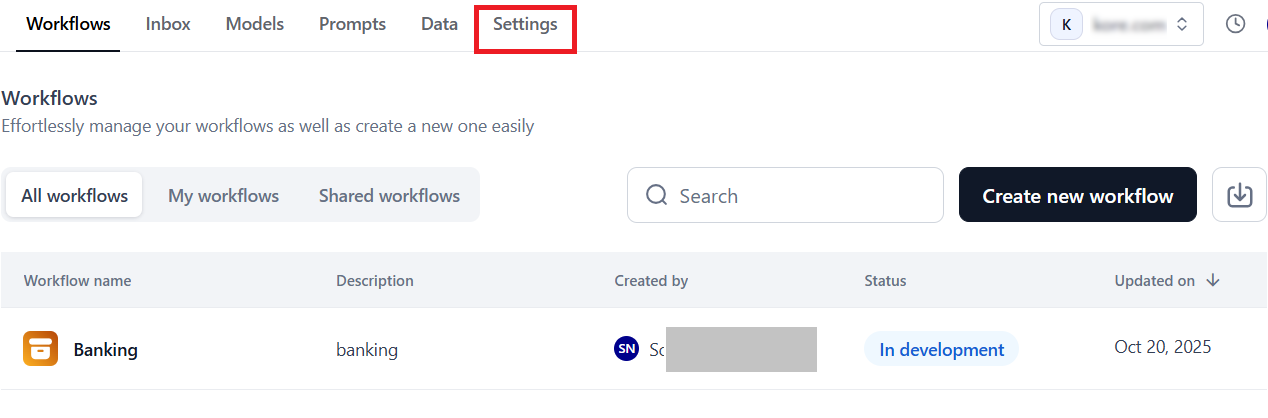Open the Inbox tab

[168, 24]
